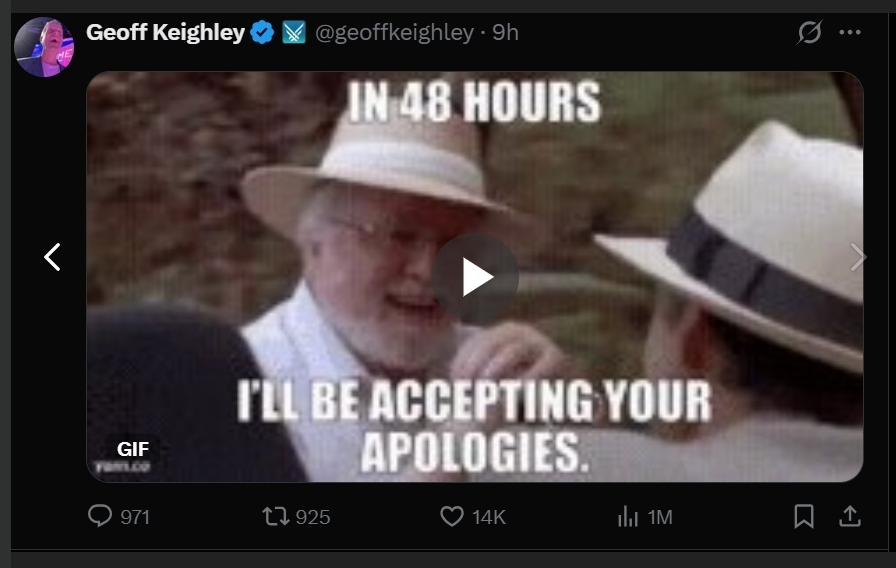Repost the tweet via retweet icon
This screenshot has height=568, width=896.
275,517
